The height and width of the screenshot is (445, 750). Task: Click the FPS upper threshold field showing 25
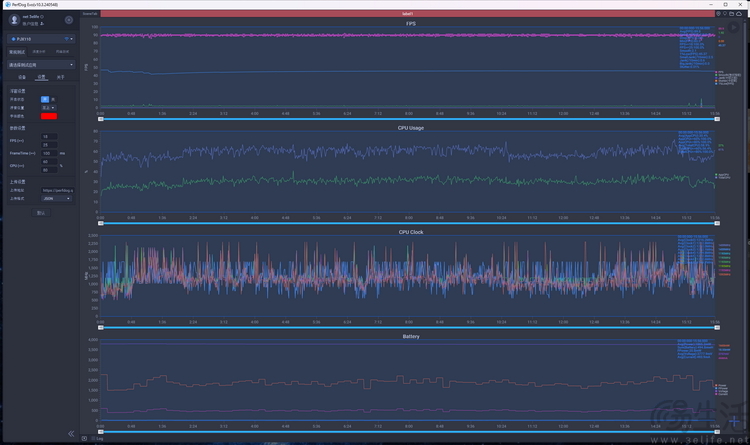click(49, 145)
